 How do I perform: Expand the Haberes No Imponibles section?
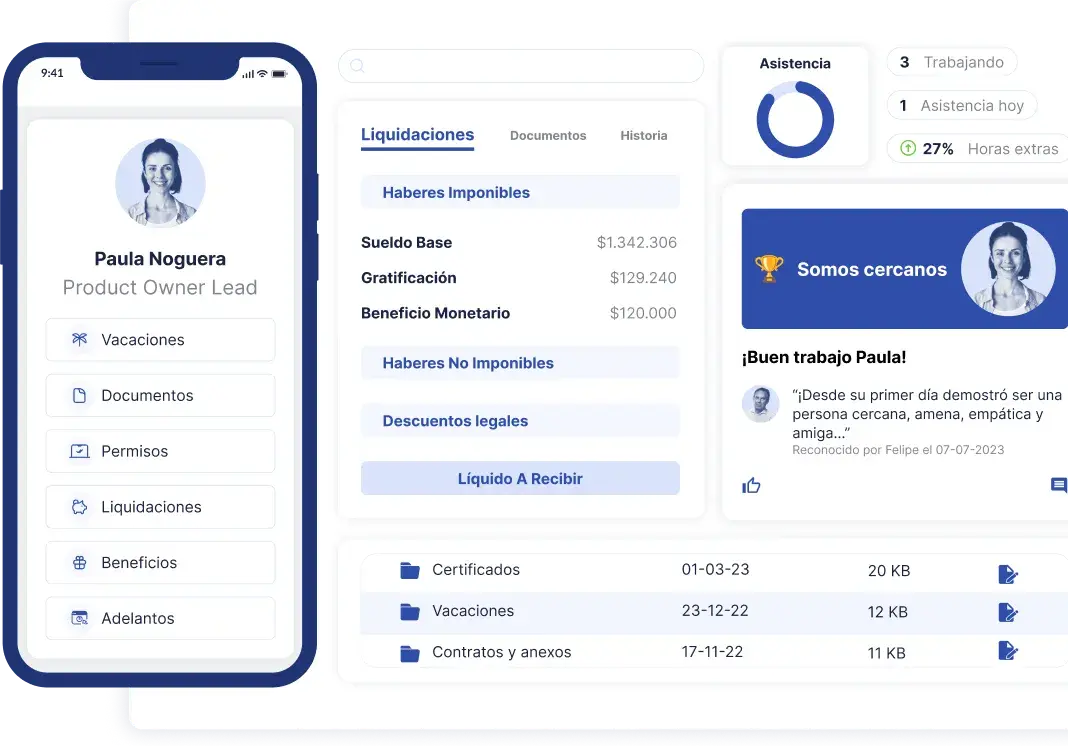point(520,363)
